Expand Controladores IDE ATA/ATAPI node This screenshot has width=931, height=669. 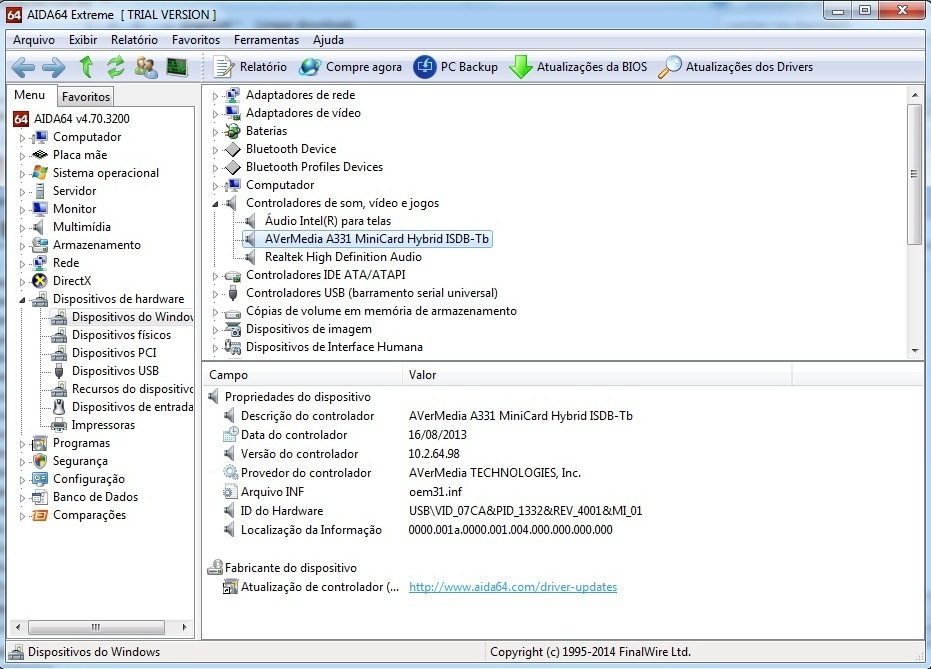point(215,275)
